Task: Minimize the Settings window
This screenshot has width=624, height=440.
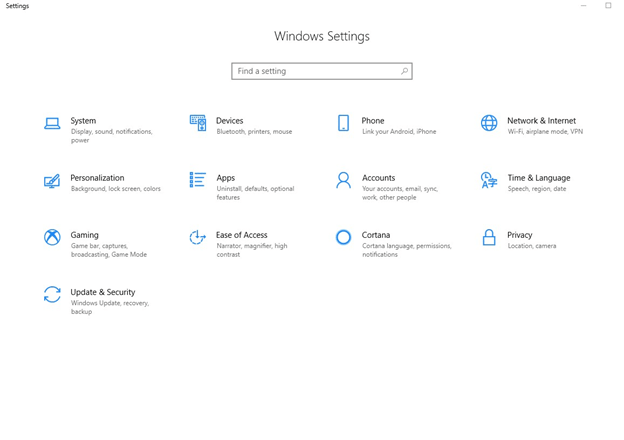Action: pos(583,6)
